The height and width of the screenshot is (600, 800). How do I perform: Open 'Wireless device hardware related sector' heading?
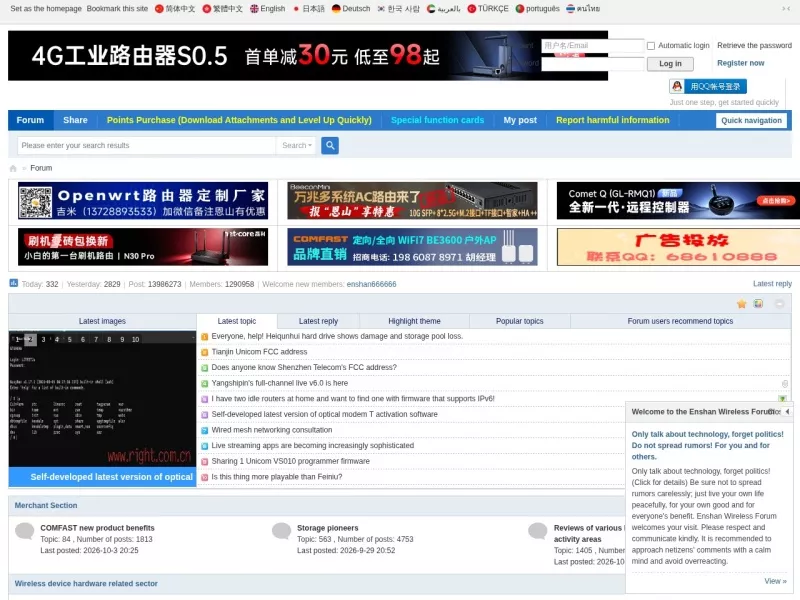click(x=86, y=584)
